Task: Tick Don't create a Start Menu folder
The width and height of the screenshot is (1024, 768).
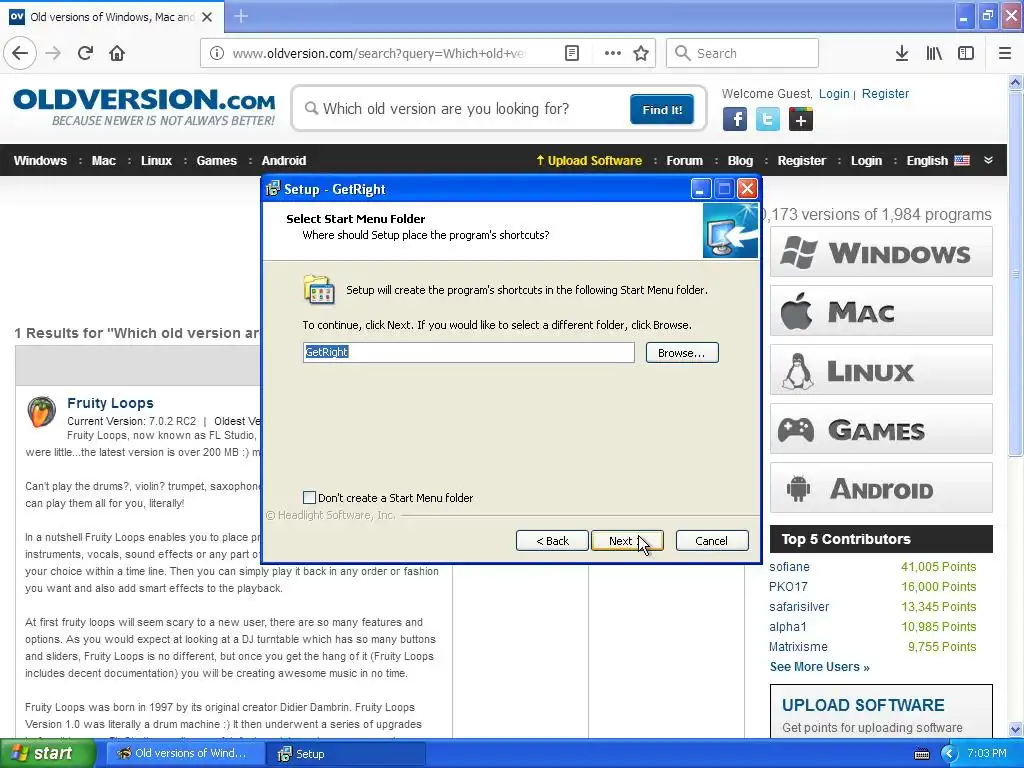Action: point(310,498)
